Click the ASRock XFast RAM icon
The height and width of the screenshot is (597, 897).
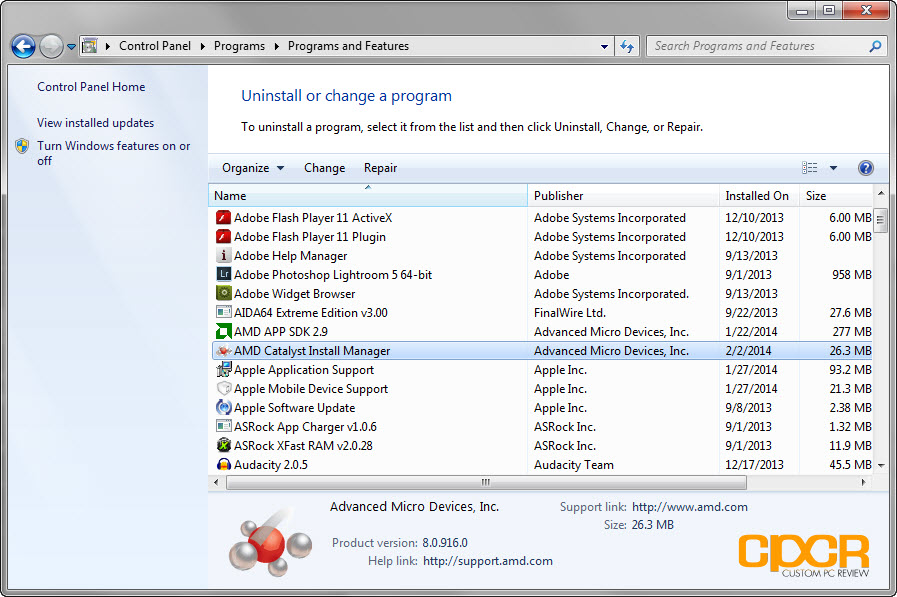[223, 445]
